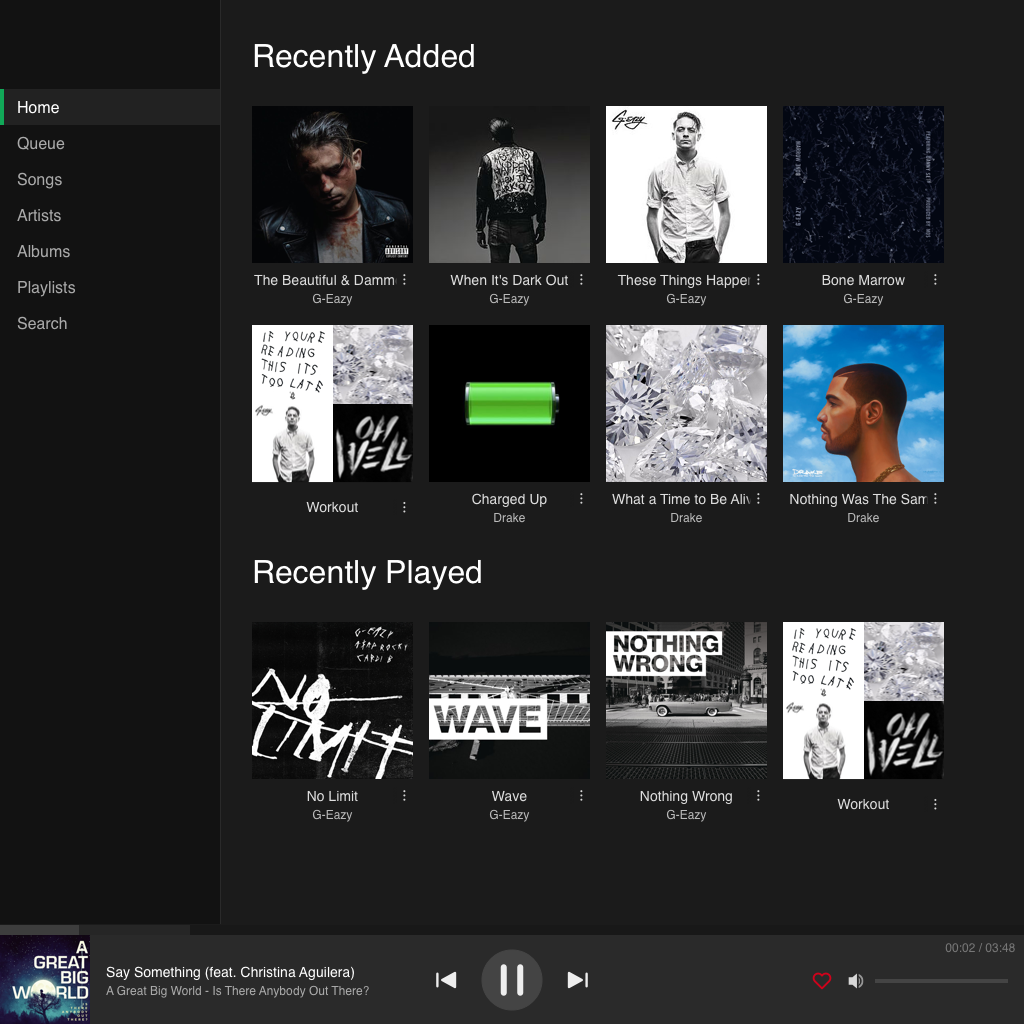The image size is (1024, 1024).
Task: Go to Home in sidebar
Action: tap(110, 107)
